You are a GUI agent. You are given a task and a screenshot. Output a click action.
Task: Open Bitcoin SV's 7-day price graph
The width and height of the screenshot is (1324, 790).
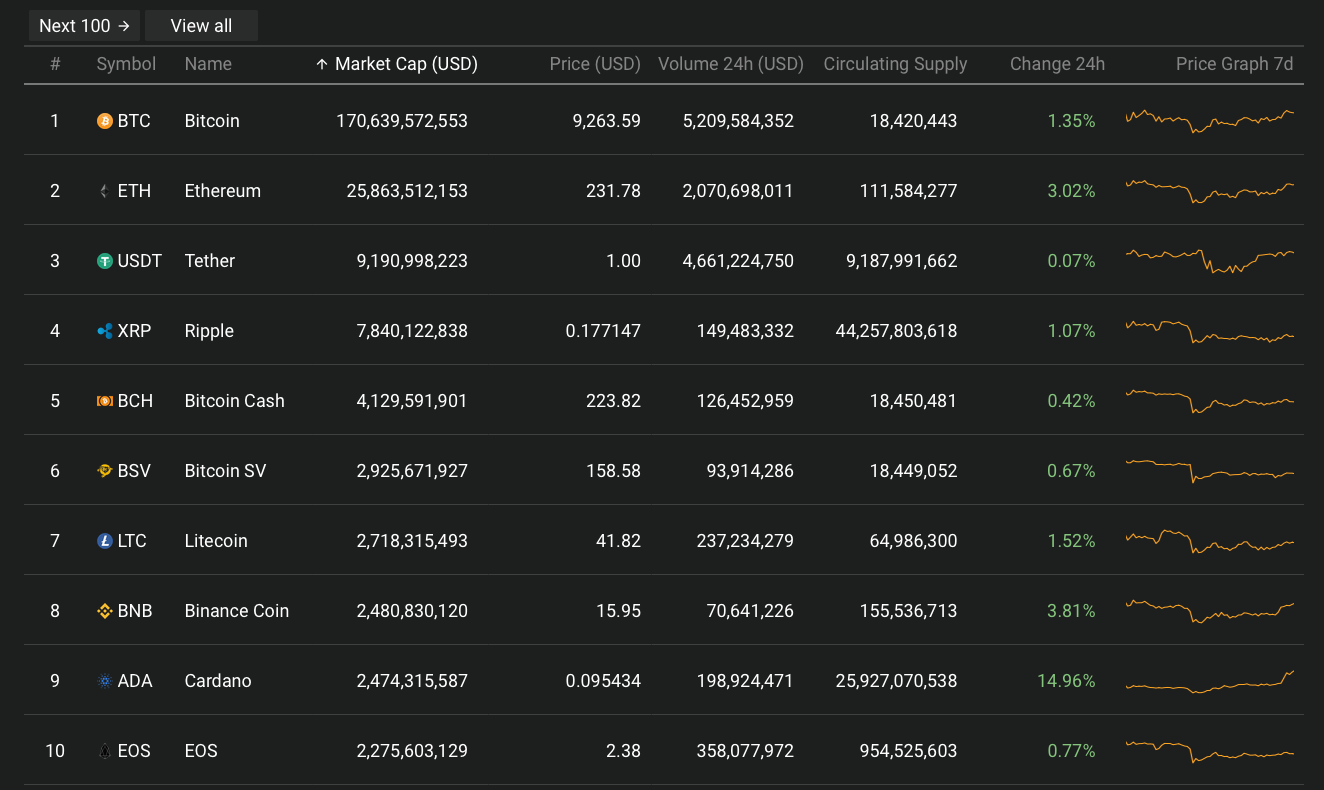1210,471
